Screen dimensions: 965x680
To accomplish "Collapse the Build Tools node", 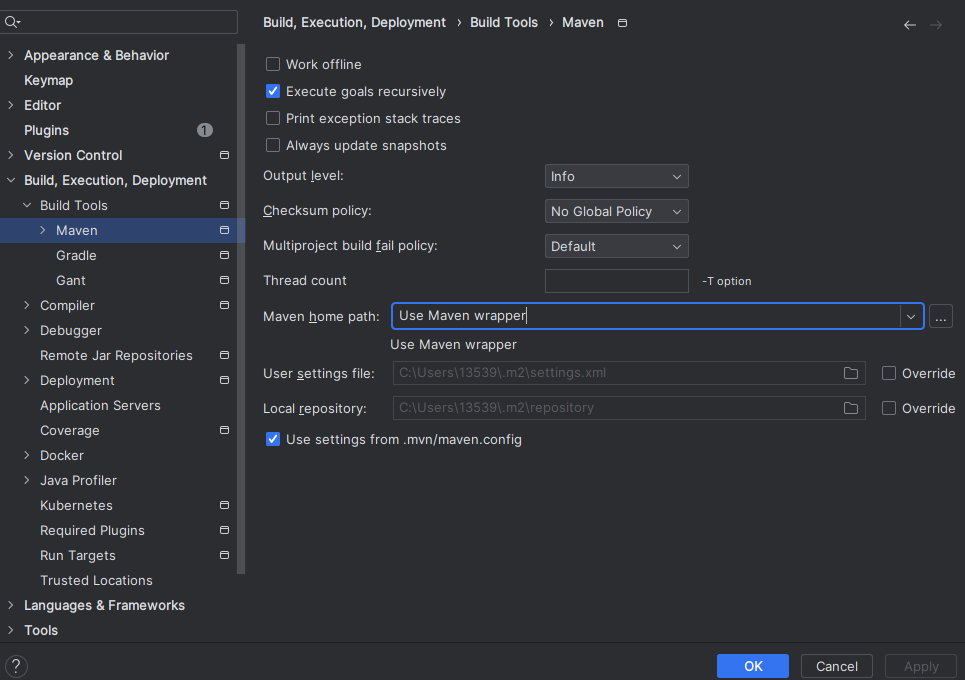I will [27, 205].
